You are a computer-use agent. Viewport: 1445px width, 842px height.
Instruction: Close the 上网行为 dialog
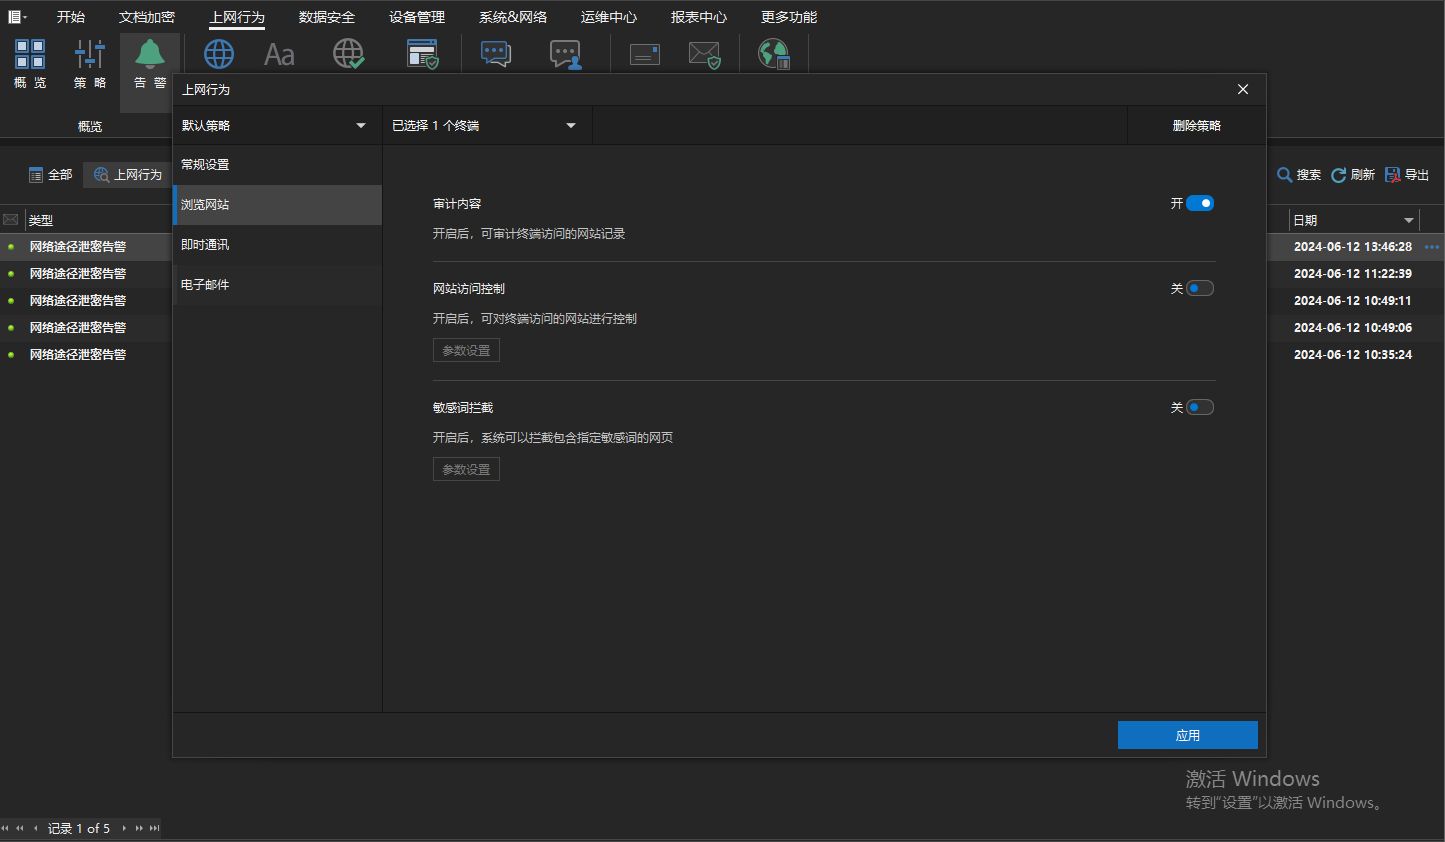tap(1243, 89)
